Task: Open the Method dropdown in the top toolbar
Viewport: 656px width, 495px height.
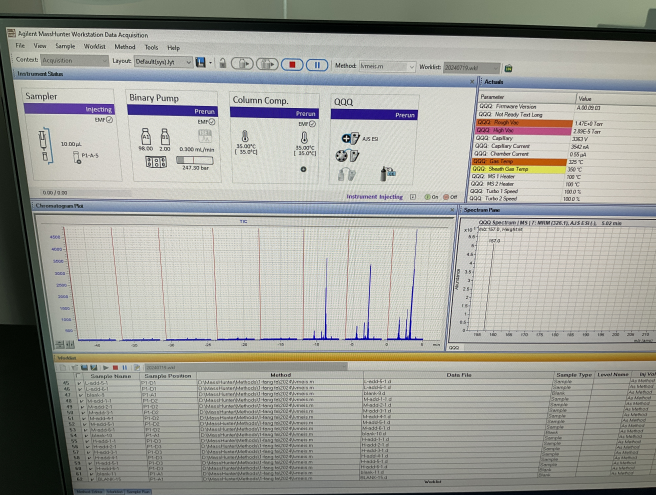Action: click(x=387, y=66)
